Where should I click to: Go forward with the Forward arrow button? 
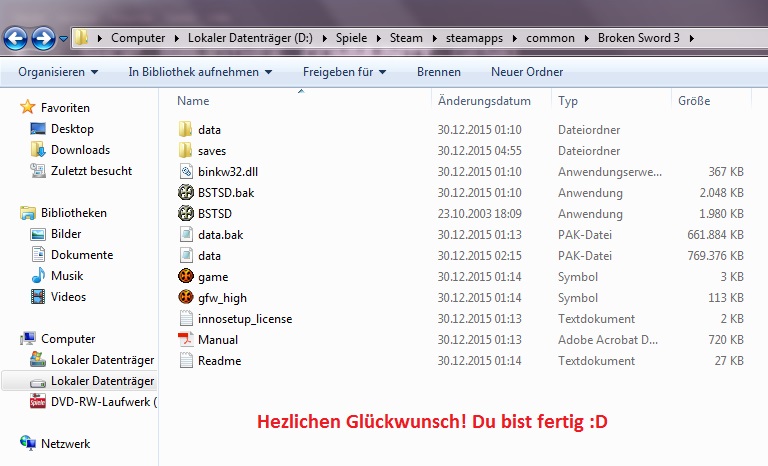click(x=43, y=38)
